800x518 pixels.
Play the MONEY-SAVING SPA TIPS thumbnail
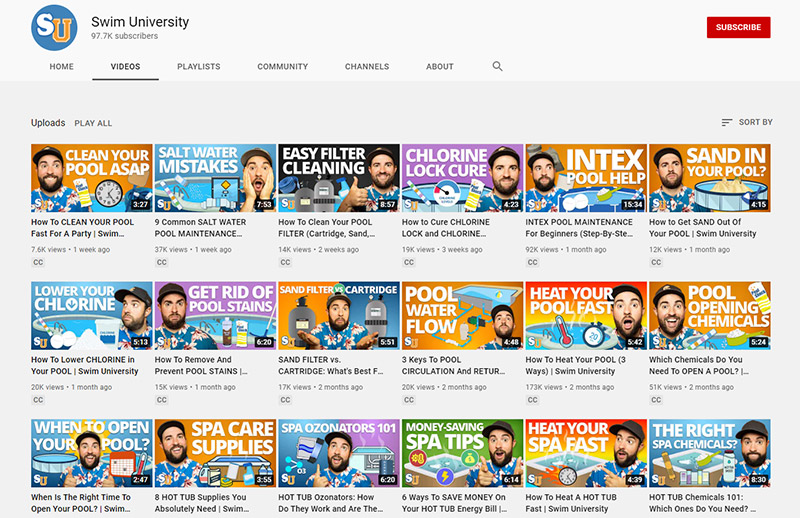tap(463, 454)
